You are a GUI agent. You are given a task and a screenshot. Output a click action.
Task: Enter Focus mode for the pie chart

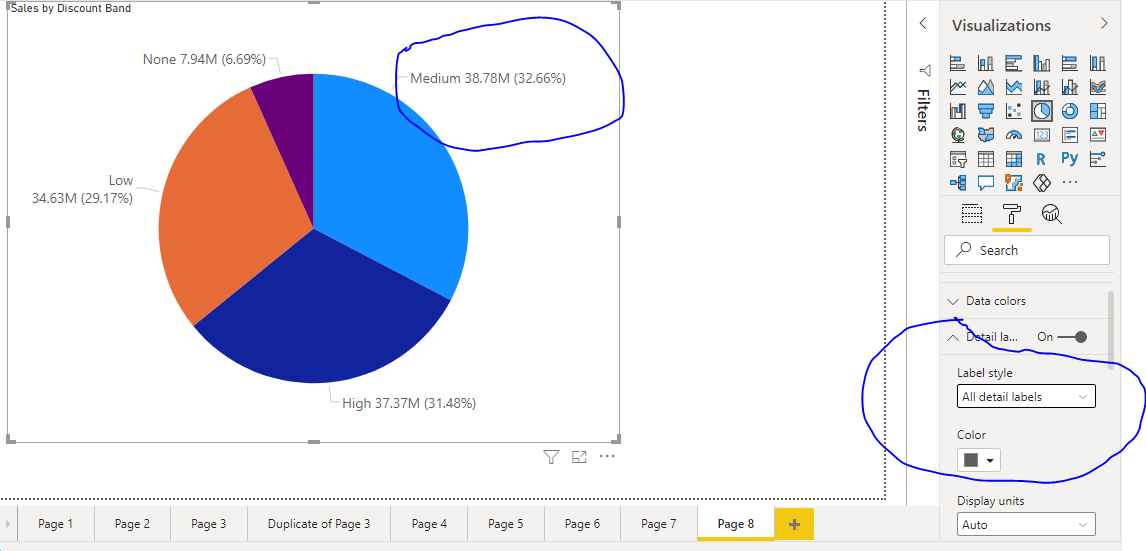[579, 457]
